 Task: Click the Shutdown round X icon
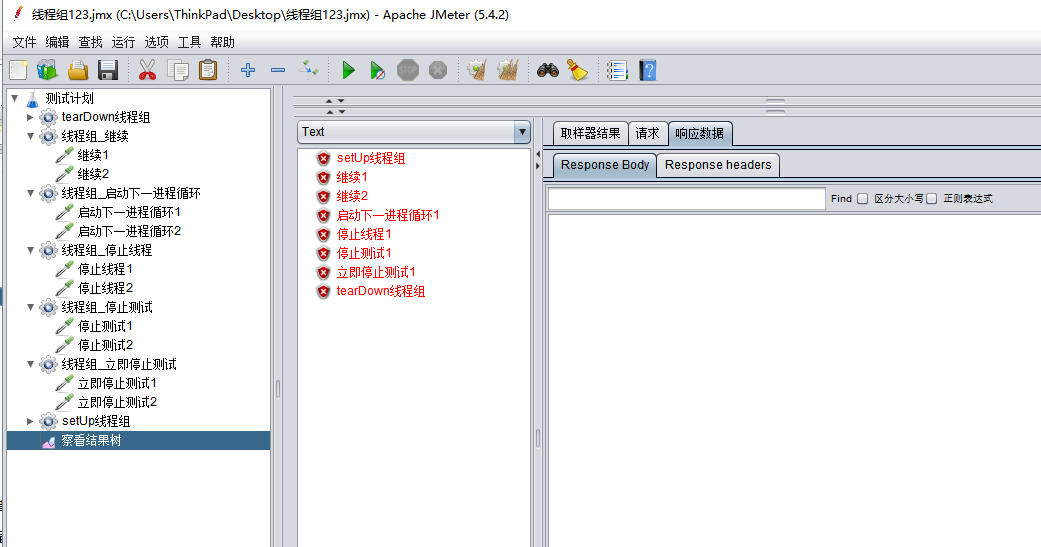pyautogui.click(x=438, y=70)
